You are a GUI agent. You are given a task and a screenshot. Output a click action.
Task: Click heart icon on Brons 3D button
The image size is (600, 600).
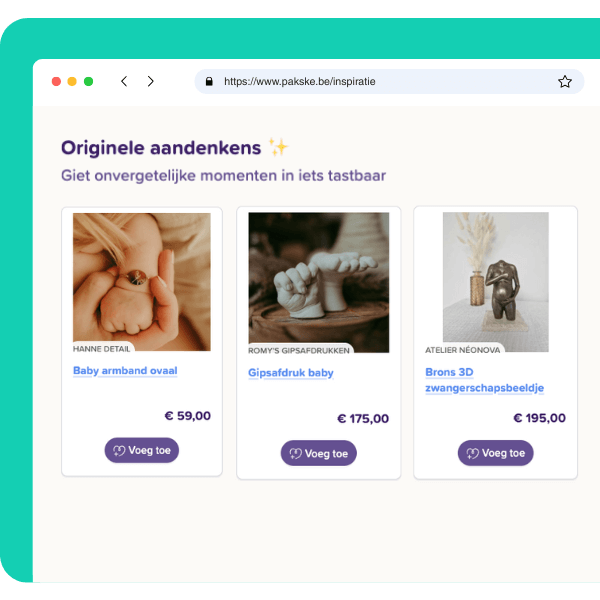point(472,454)
